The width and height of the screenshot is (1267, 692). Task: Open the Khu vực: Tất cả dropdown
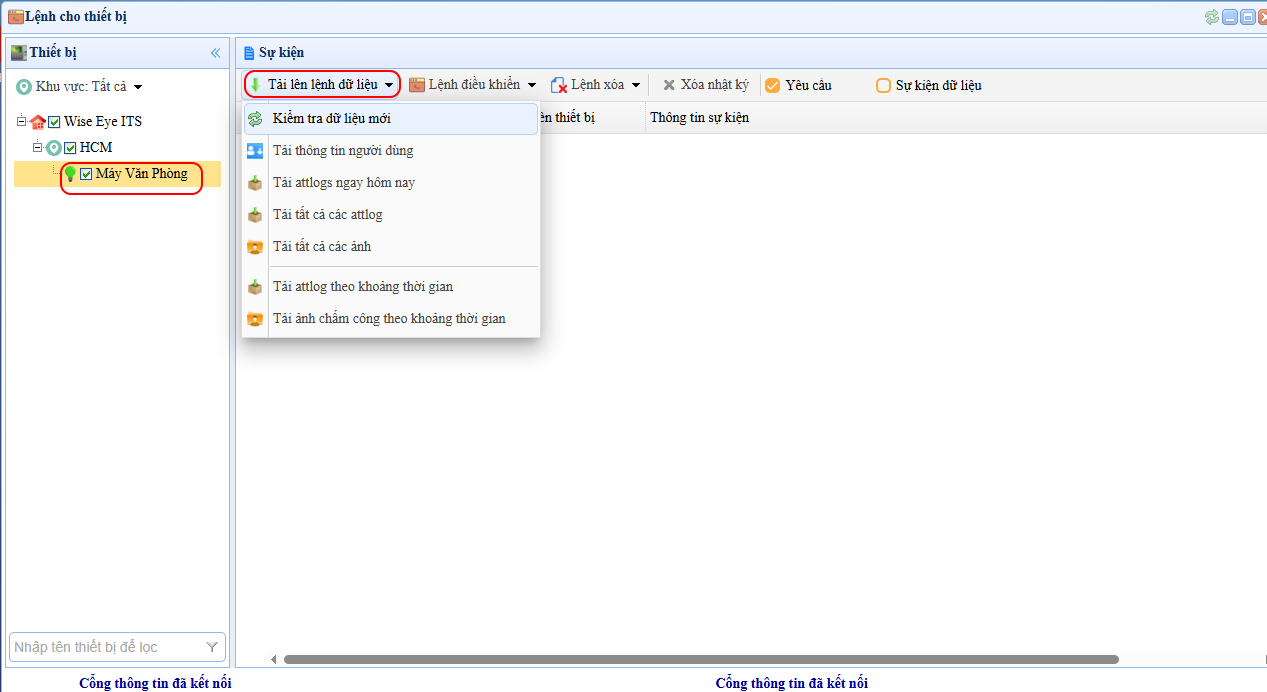pyautogui.click(x=138, y=87)
